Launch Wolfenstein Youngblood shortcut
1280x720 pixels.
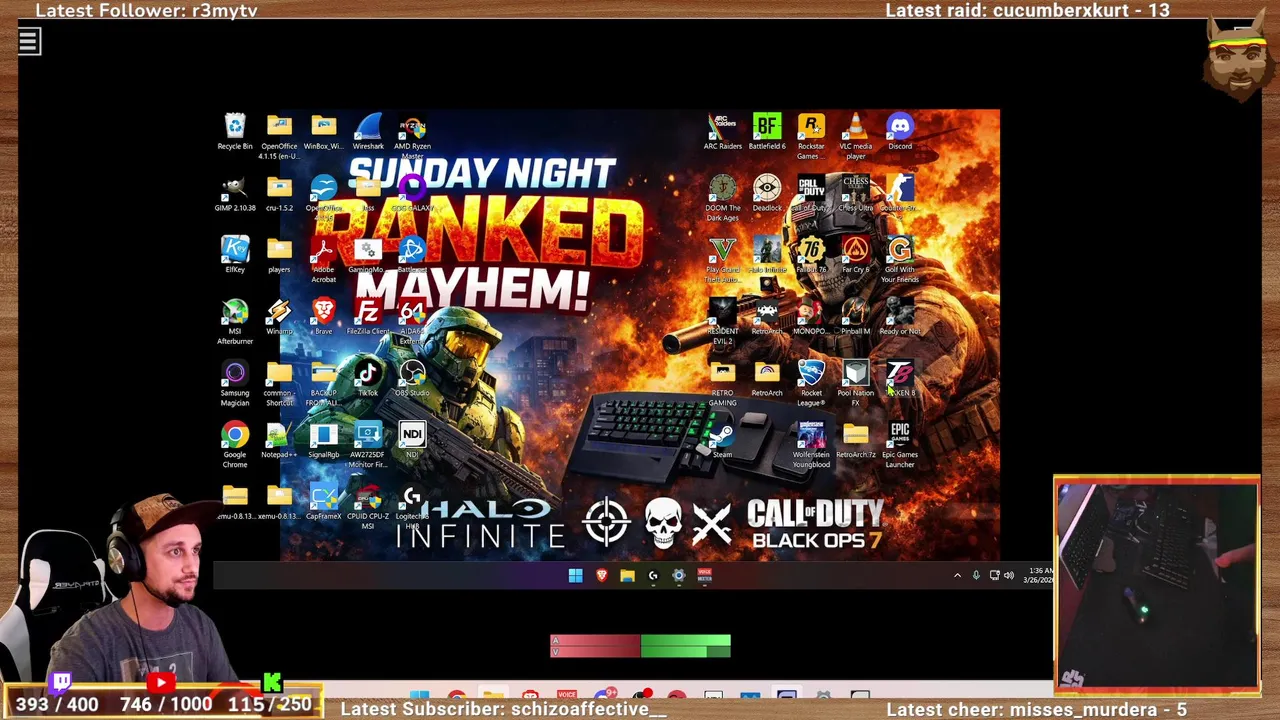click(x=811, y=445)
